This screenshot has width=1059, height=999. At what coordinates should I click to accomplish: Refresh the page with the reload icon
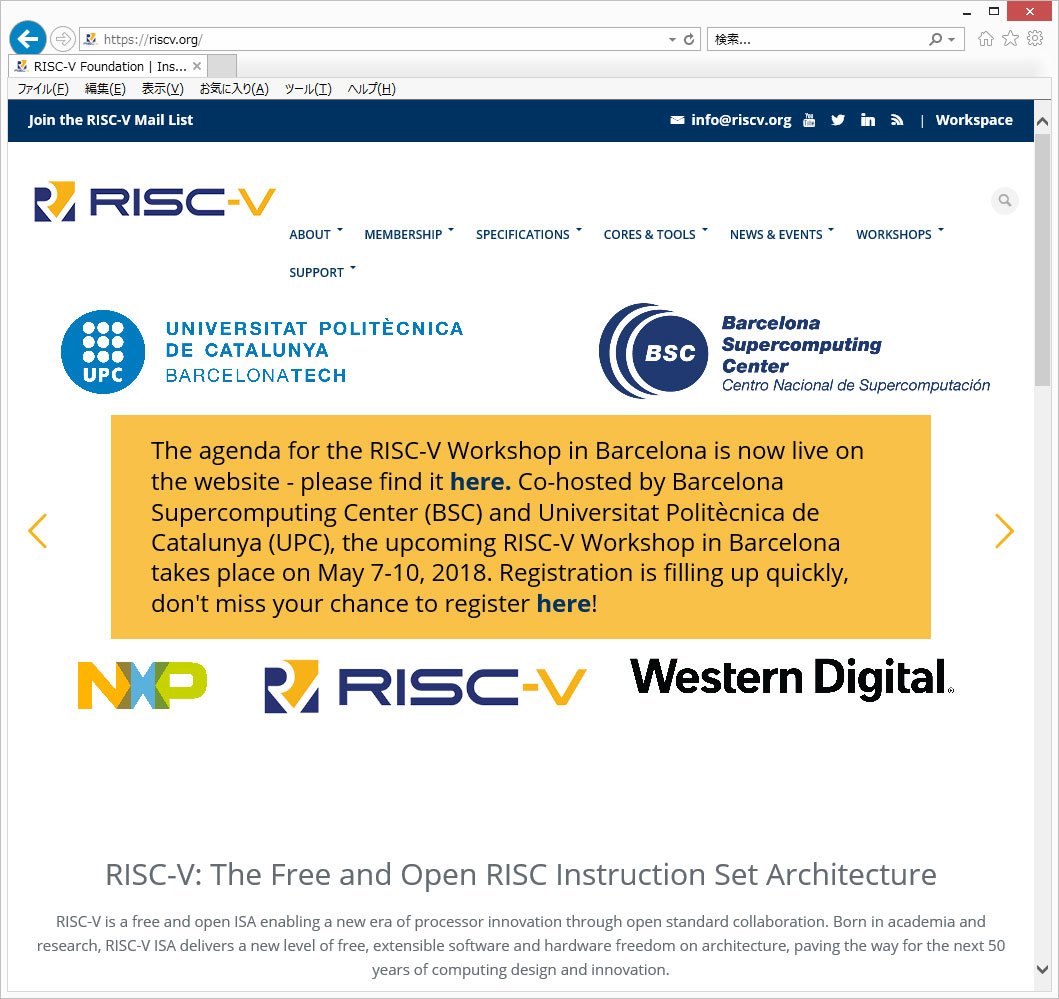coord(689,39)
